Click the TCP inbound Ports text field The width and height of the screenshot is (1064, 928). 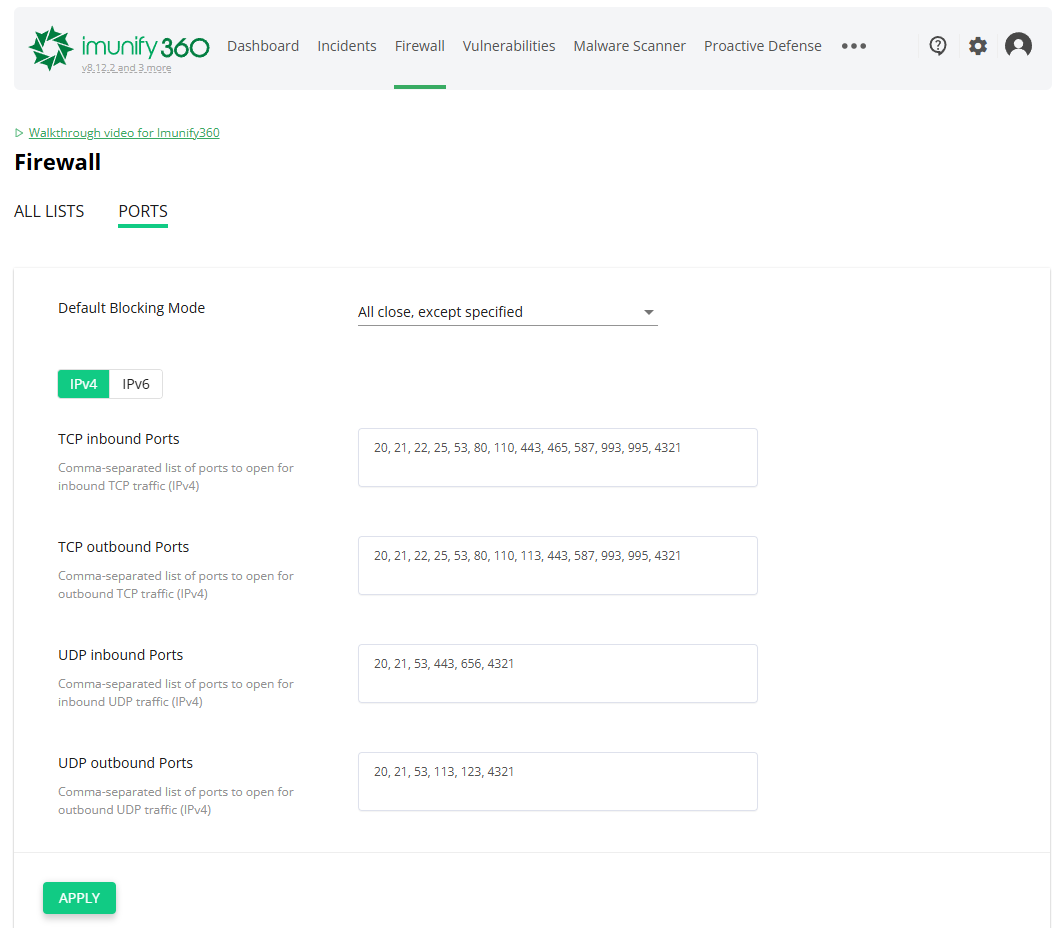557,457
